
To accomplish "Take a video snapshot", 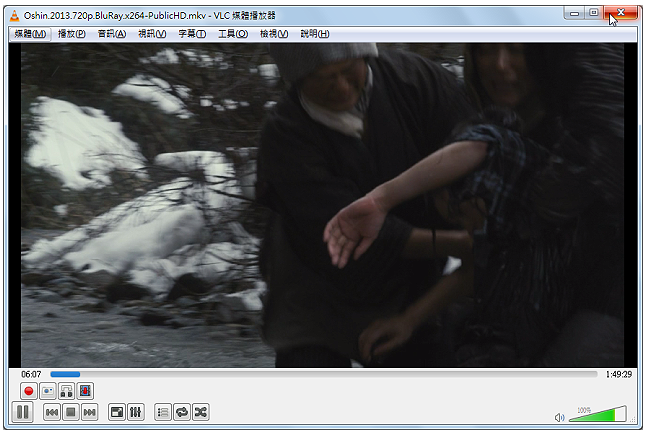I will coord(48,391).
